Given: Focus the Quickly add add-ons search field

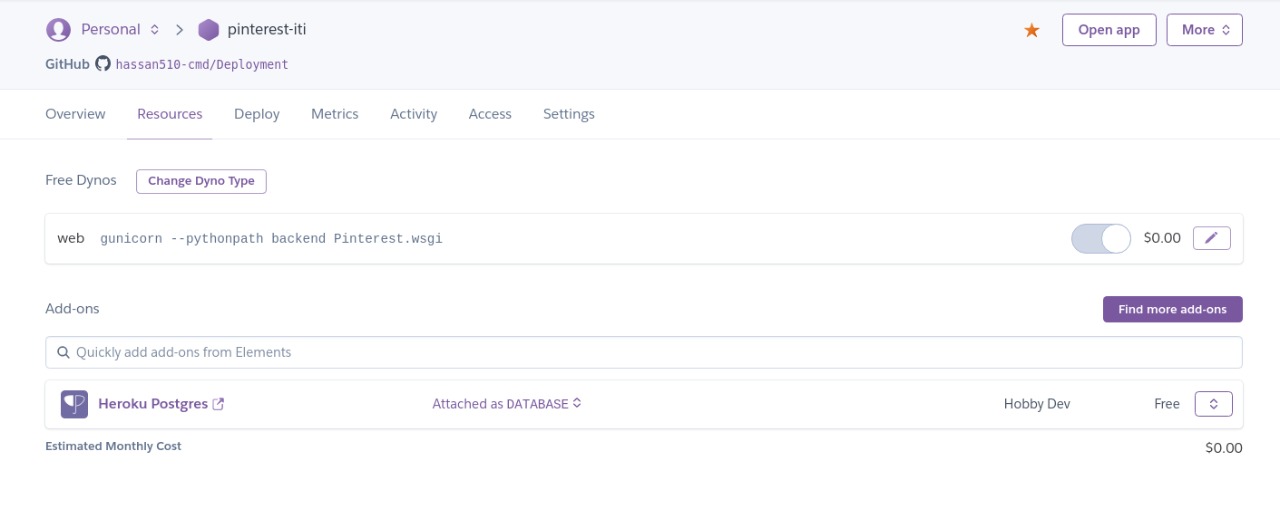Looking at the screenshot, I should pos(644,352).
